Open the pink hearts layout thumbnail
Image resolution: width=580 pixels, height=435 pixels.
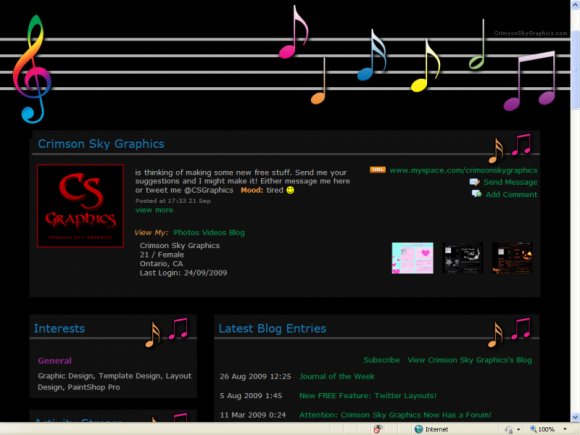coord(412,258)
